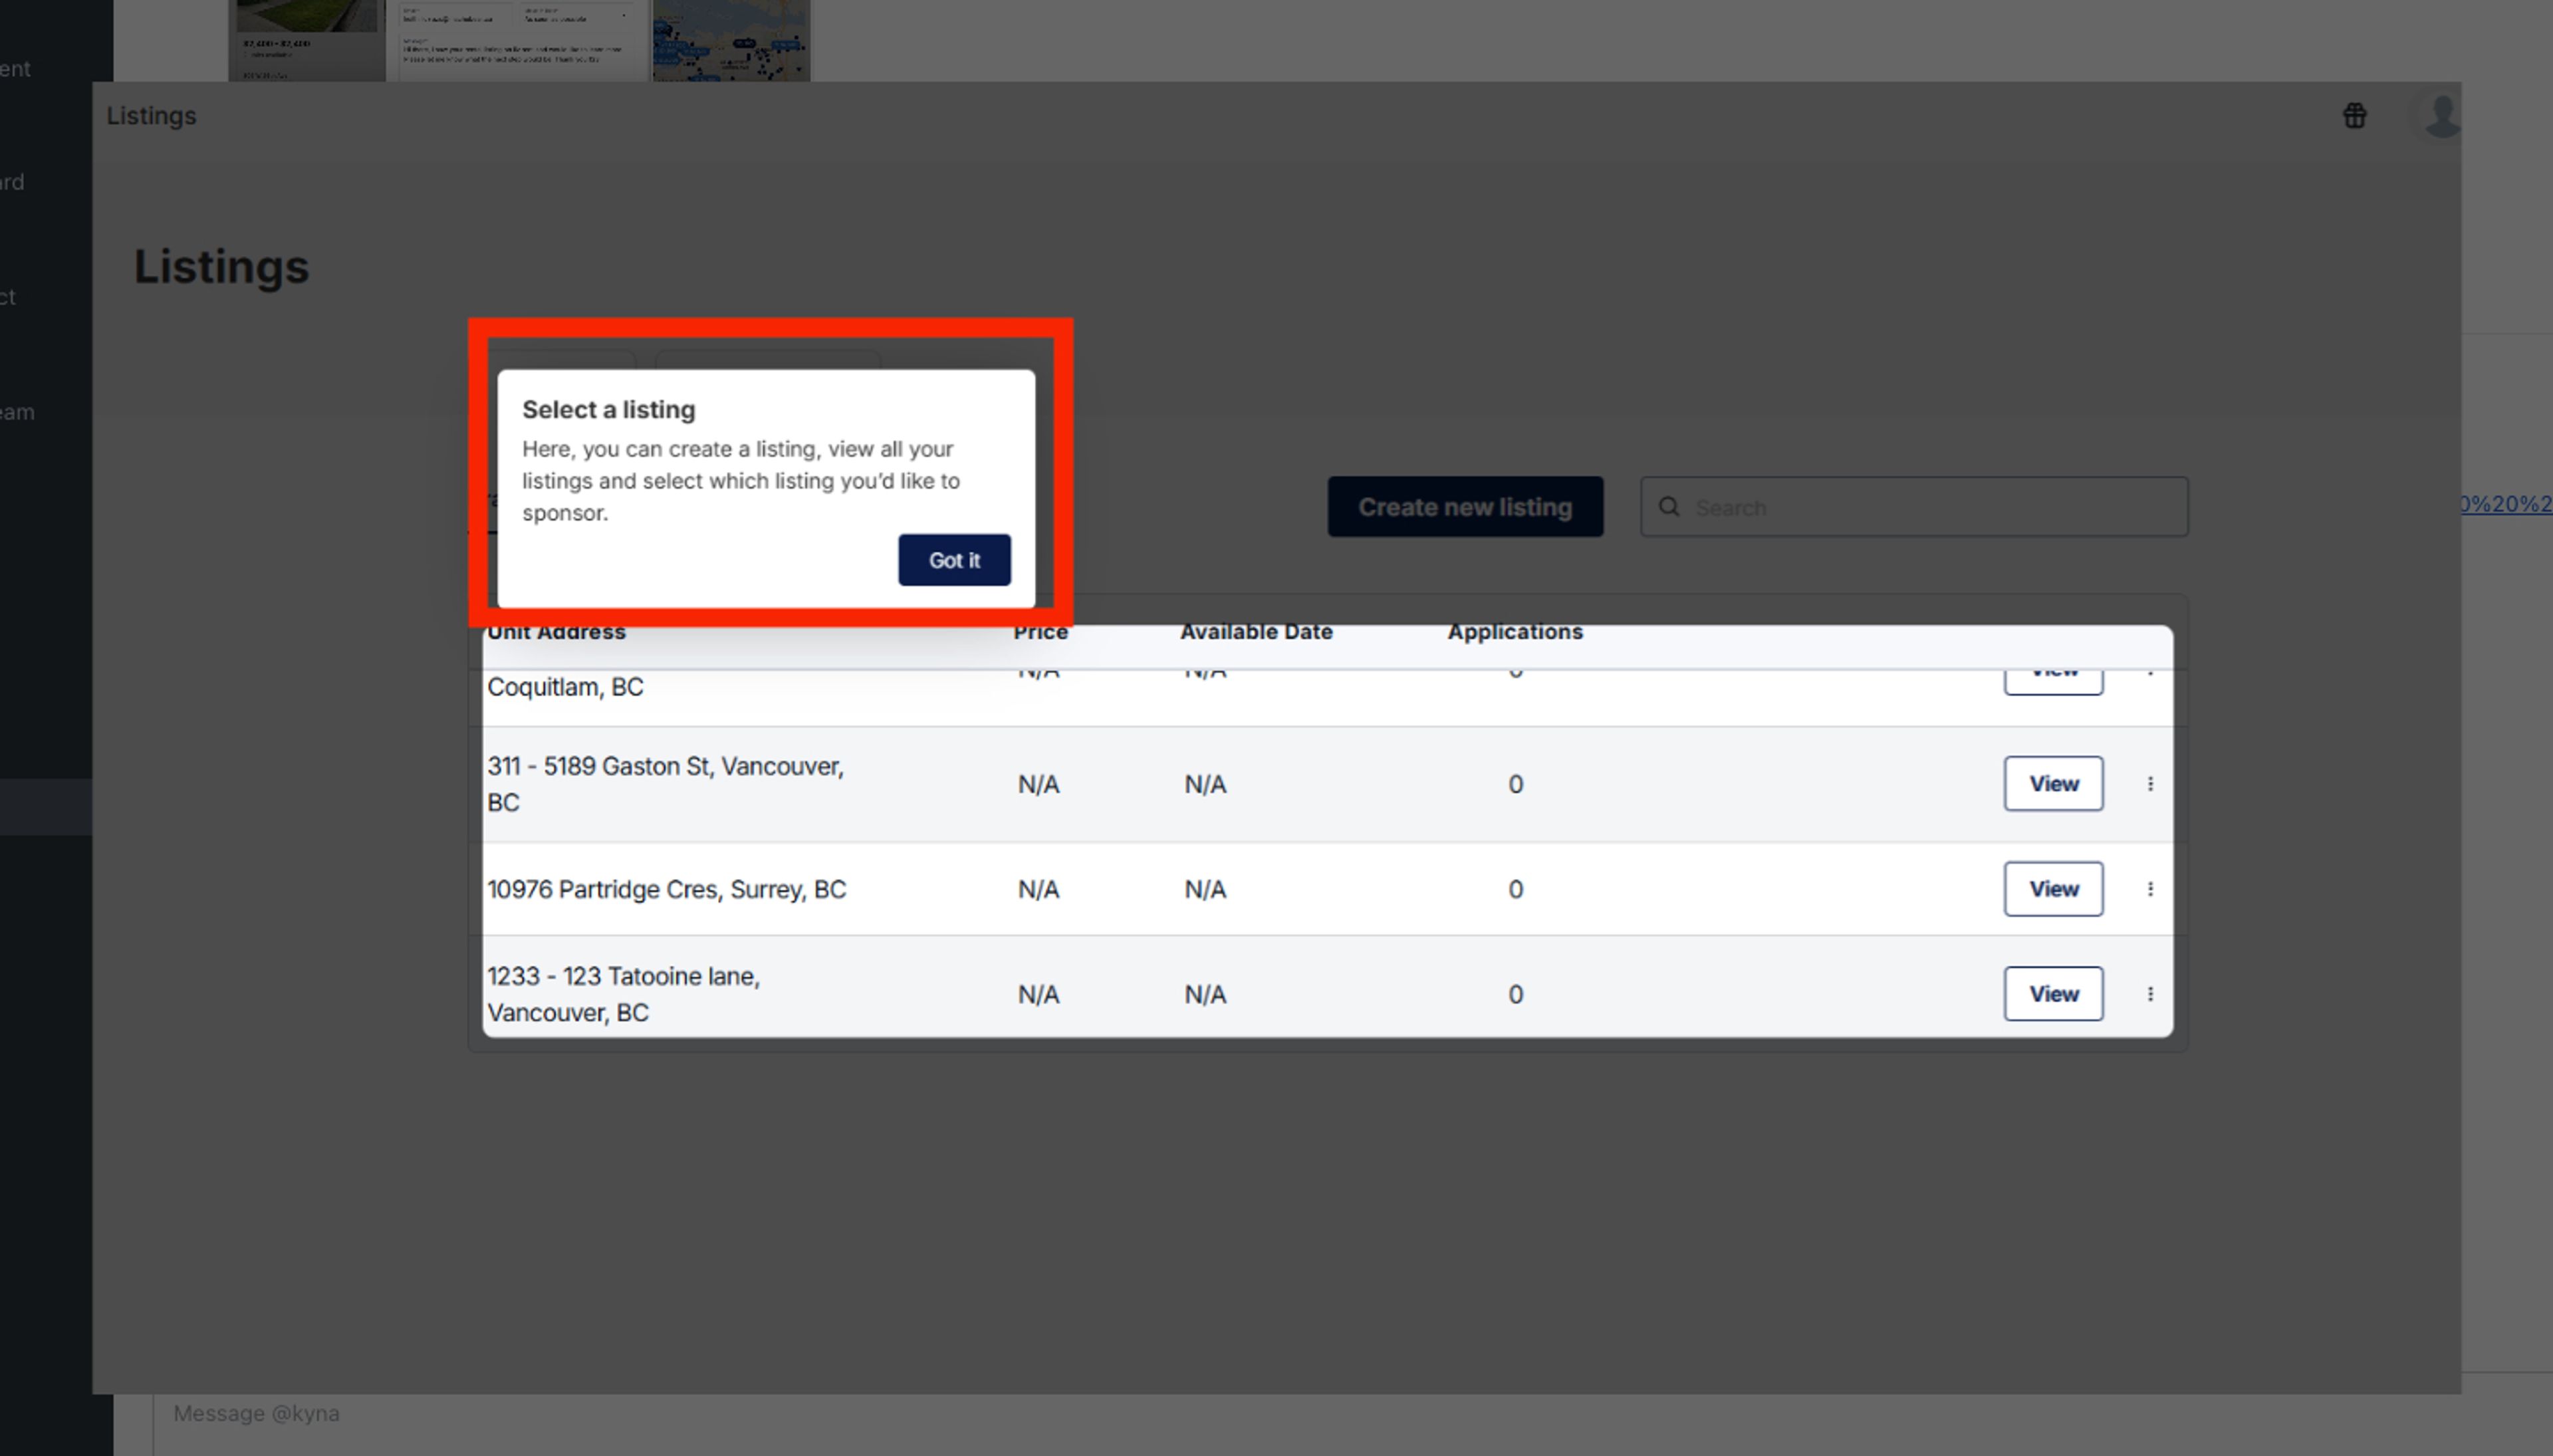2553x1456 pixels.
Task: Click the gift icon in header
Action: (x=2354, y=116)
